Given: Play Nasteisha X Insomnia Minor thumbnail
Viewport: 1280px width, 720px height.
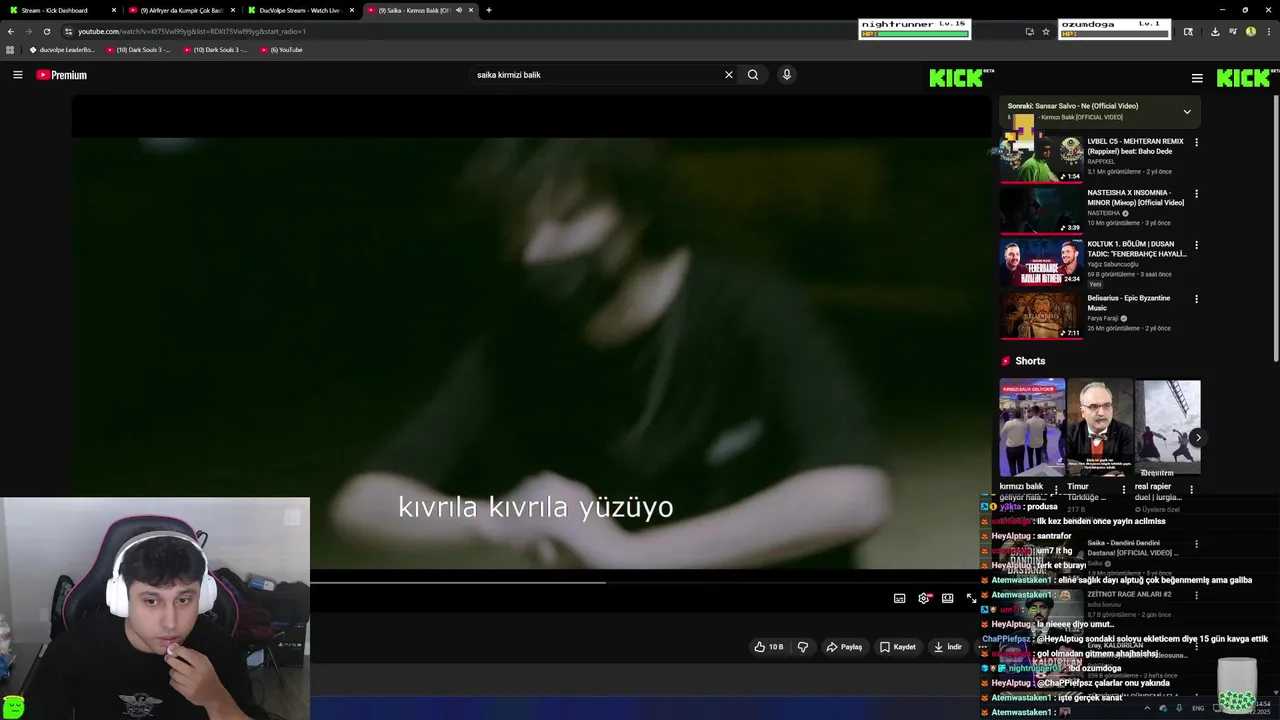Looking at the screenshot, I should click(1041, 210).
